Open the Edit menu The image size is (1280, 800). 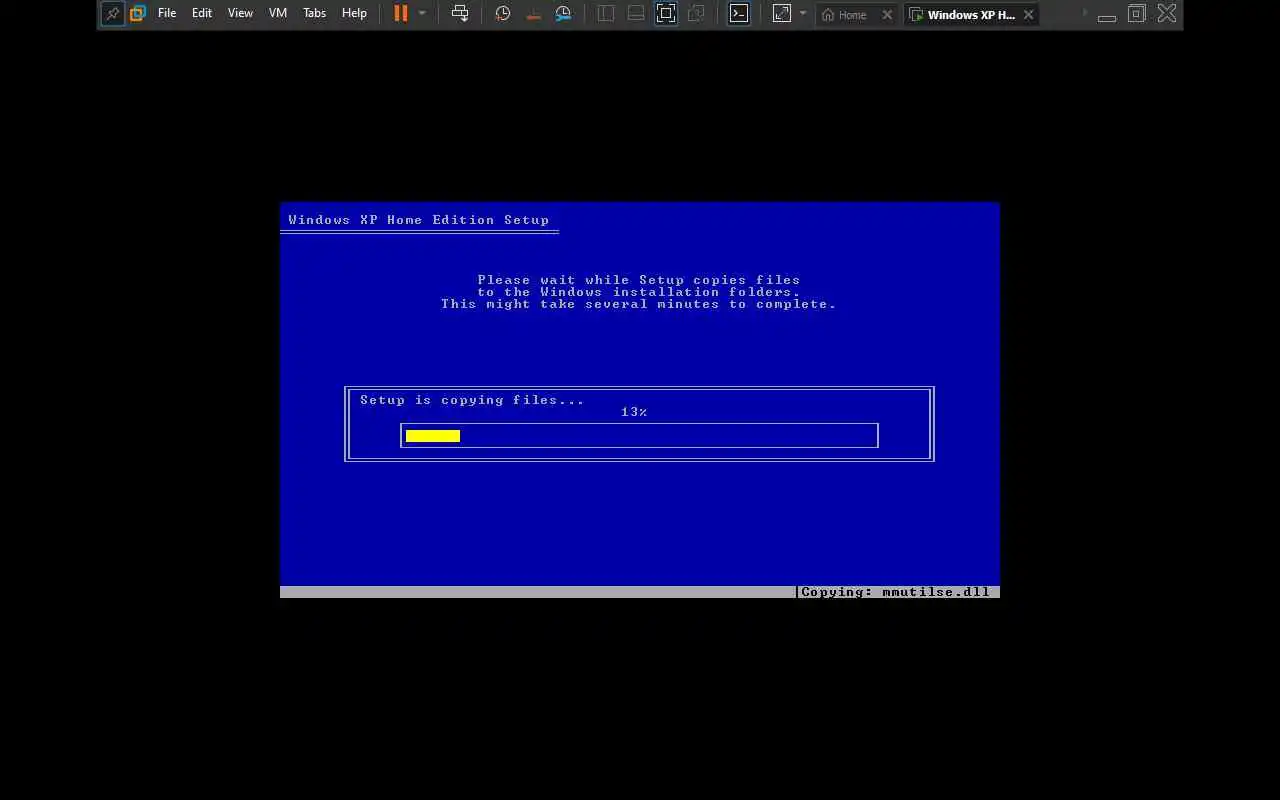pos(202,14)
